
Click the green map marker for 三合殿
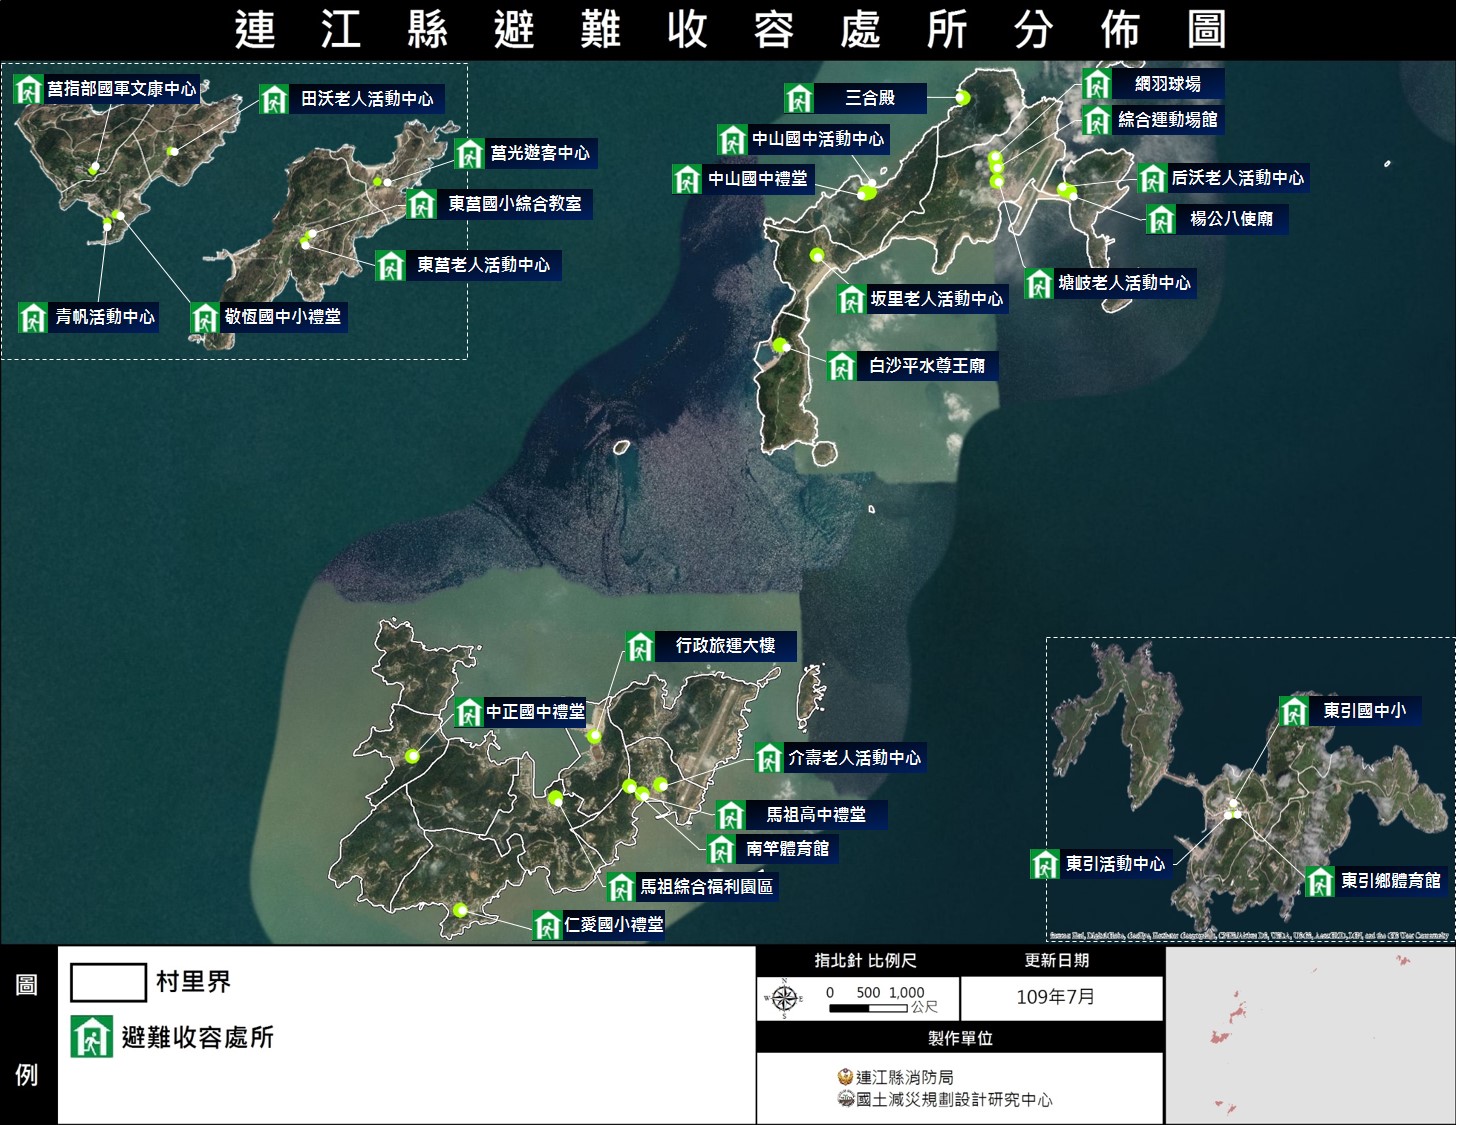(x=962, y=97)
